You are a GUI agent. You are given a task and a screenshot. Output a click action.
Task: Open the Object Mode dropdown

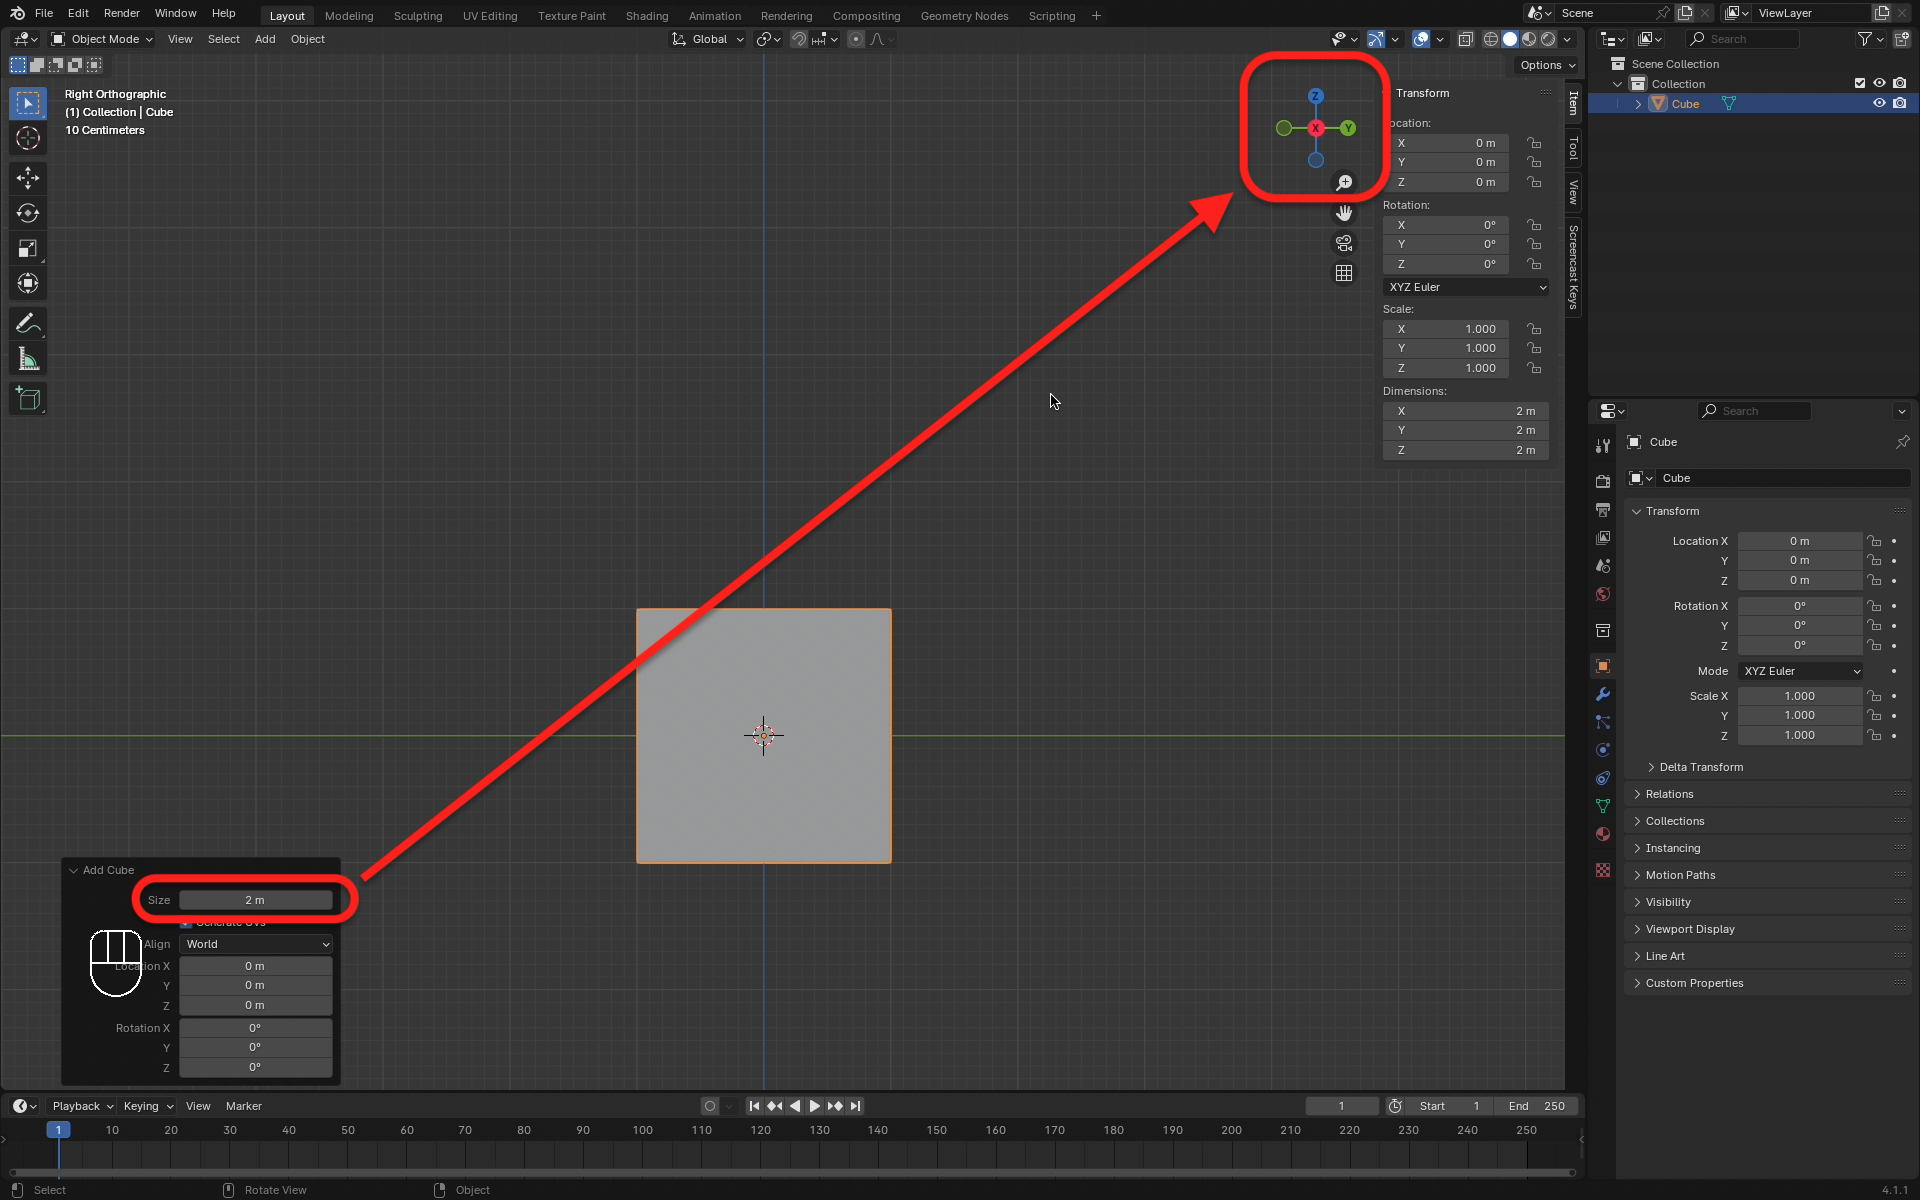tap(102, 39)
